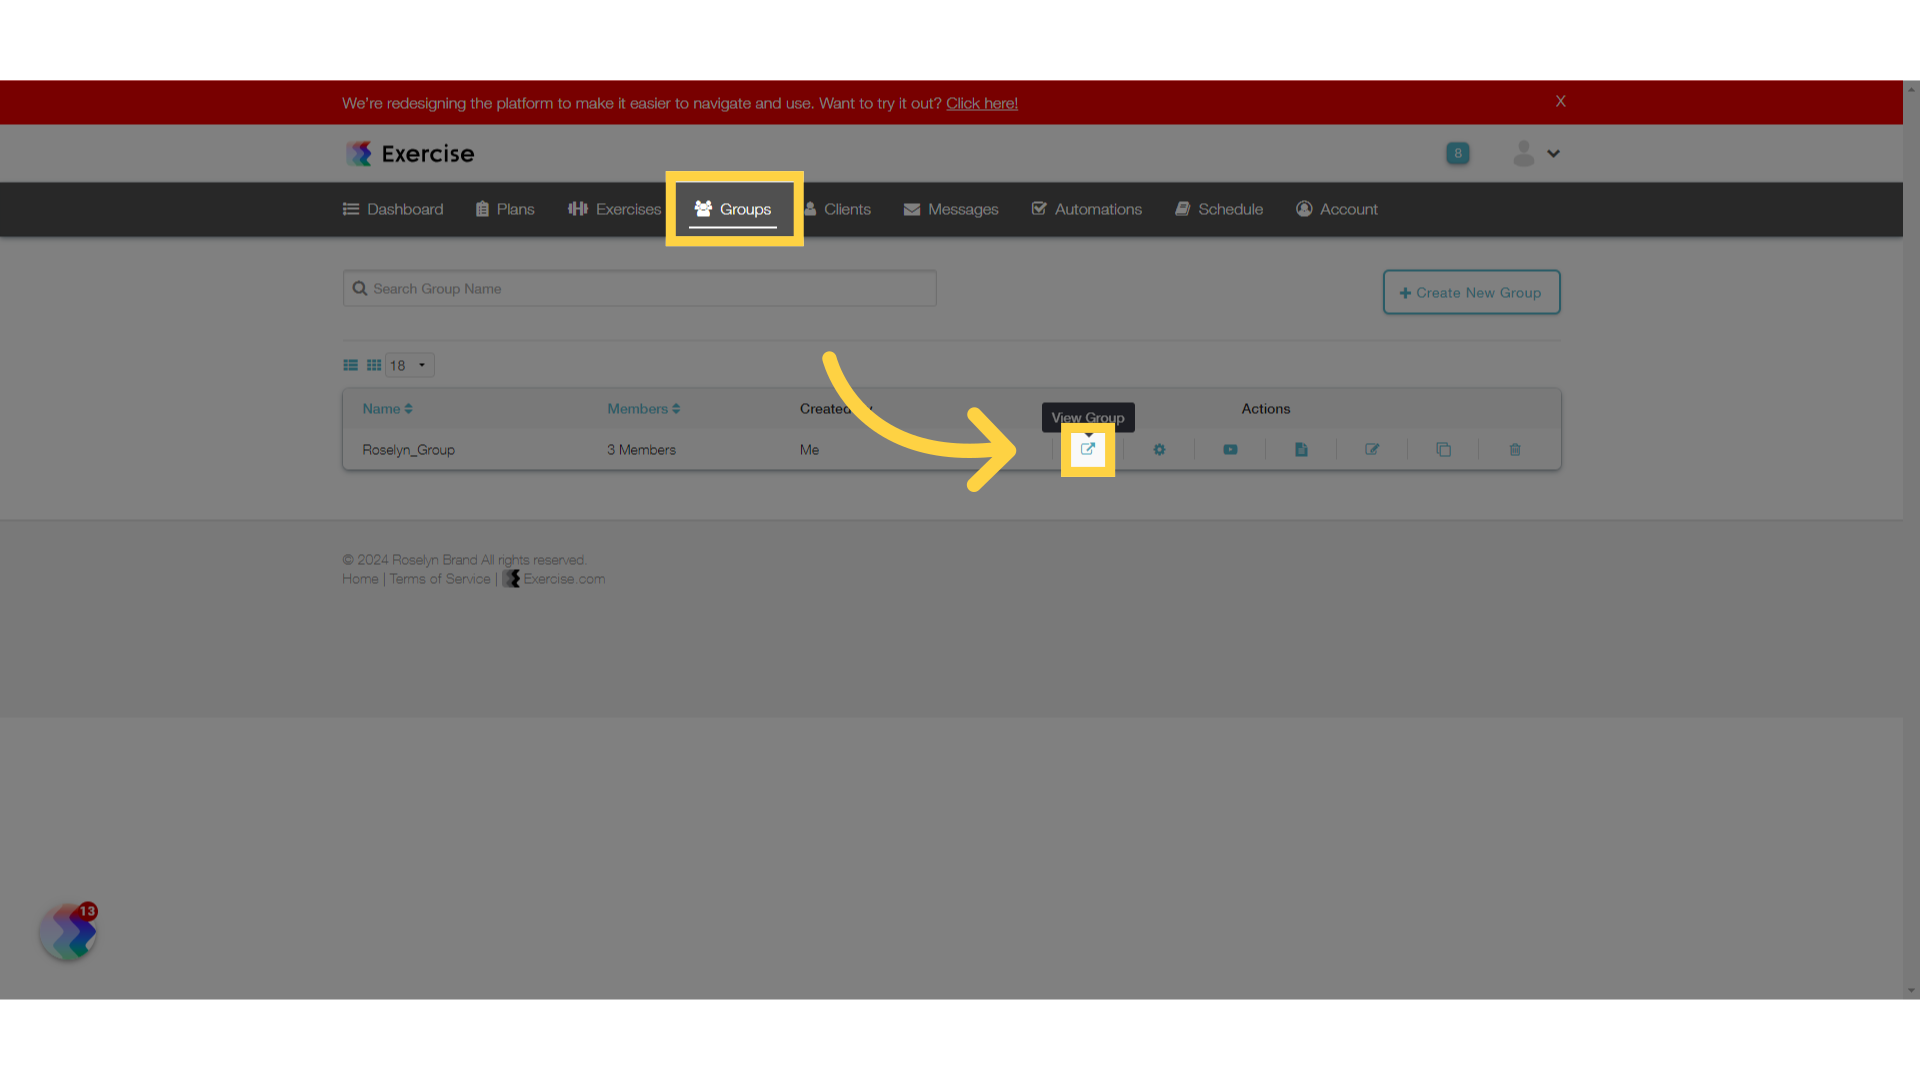The height and width of the screenshot is (1080, 1920).
Task: Switch to grid view icon
Action: (x=374, y=365)
